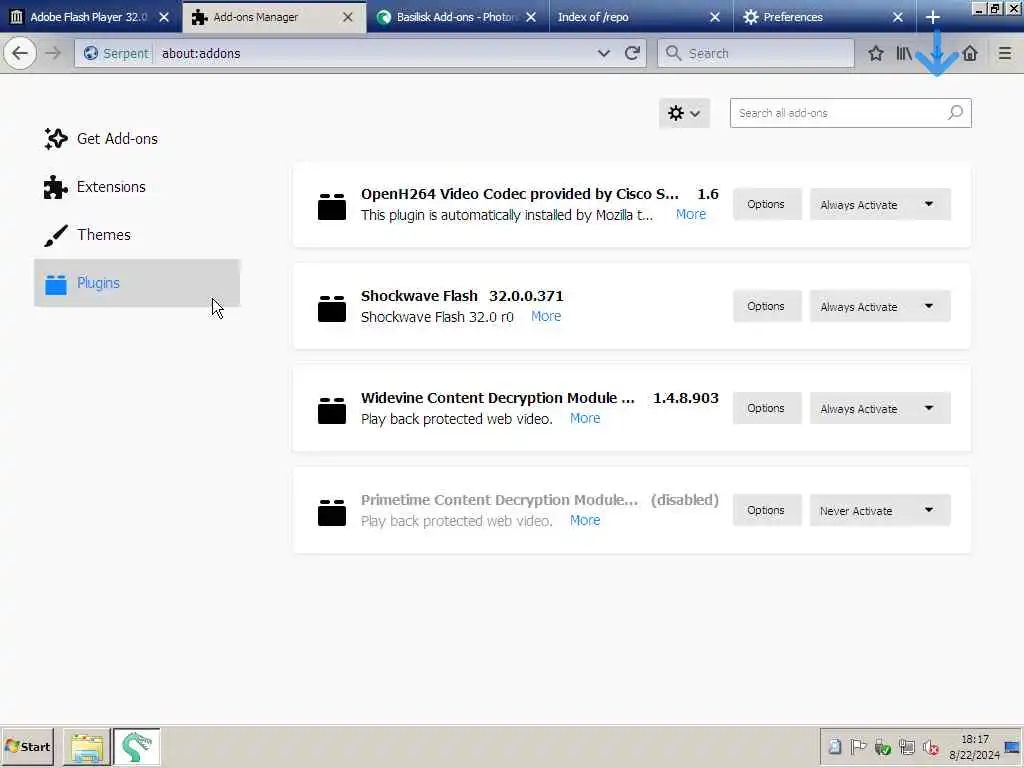
Task: Close the Preferences tab
Action: (x=898, y=17)
